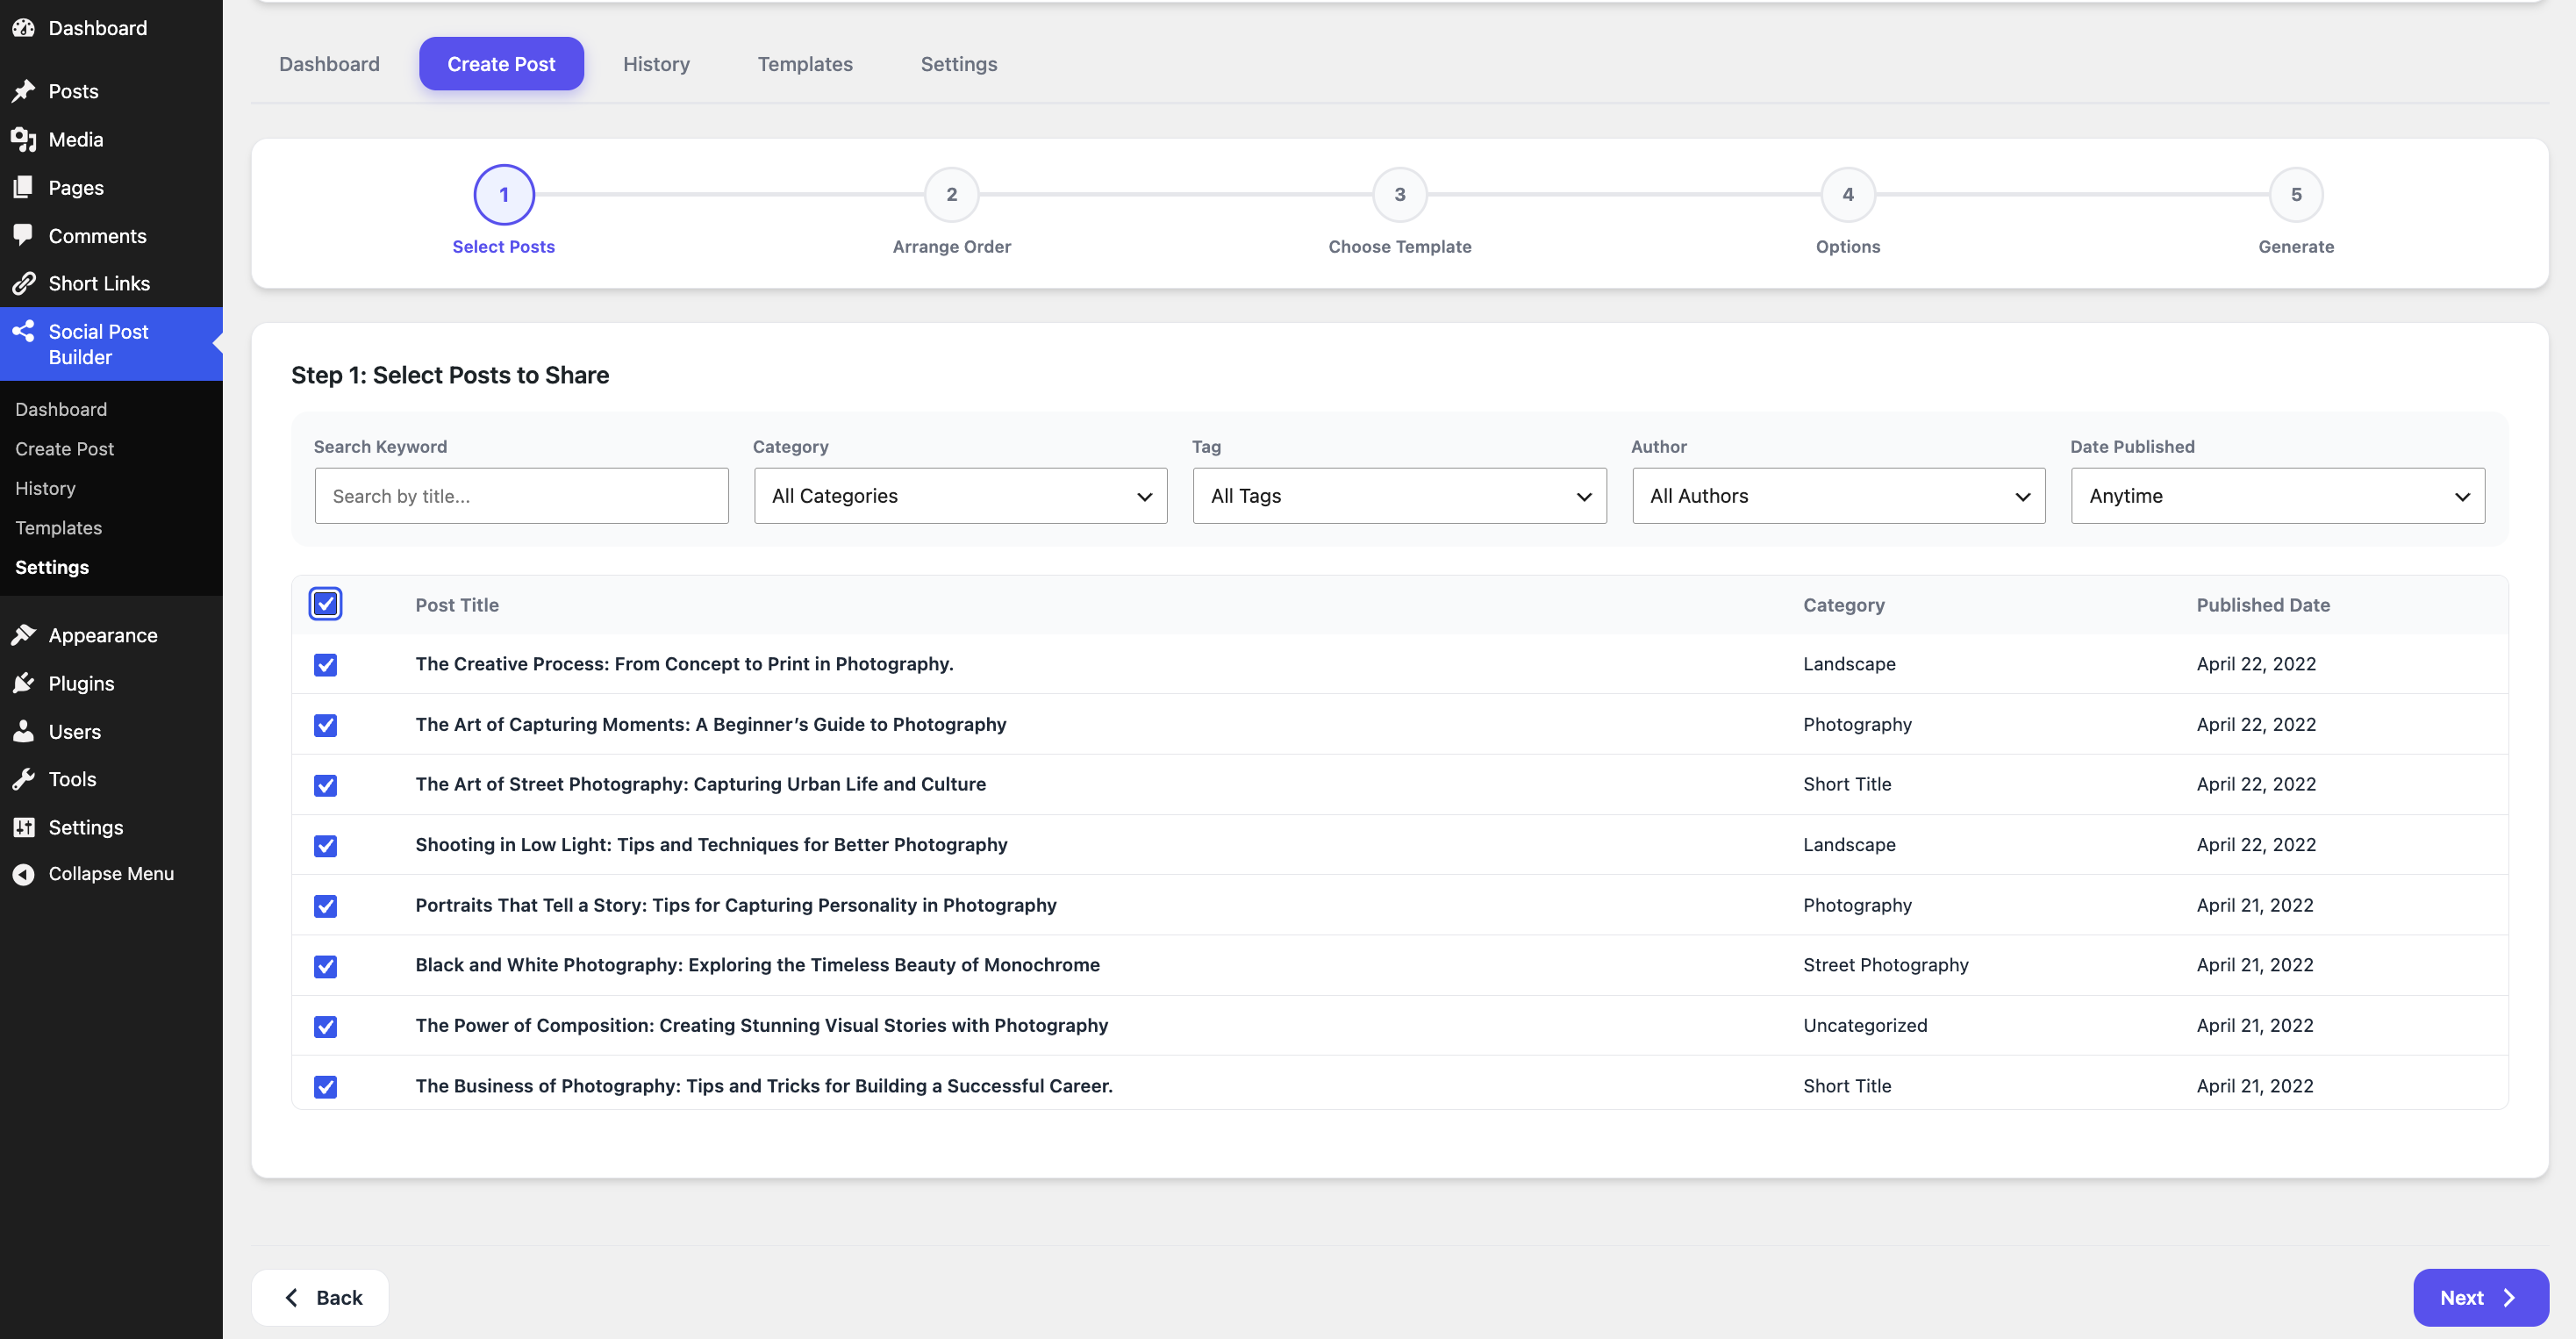Open the All Tags dropdown

(1399, 496)
